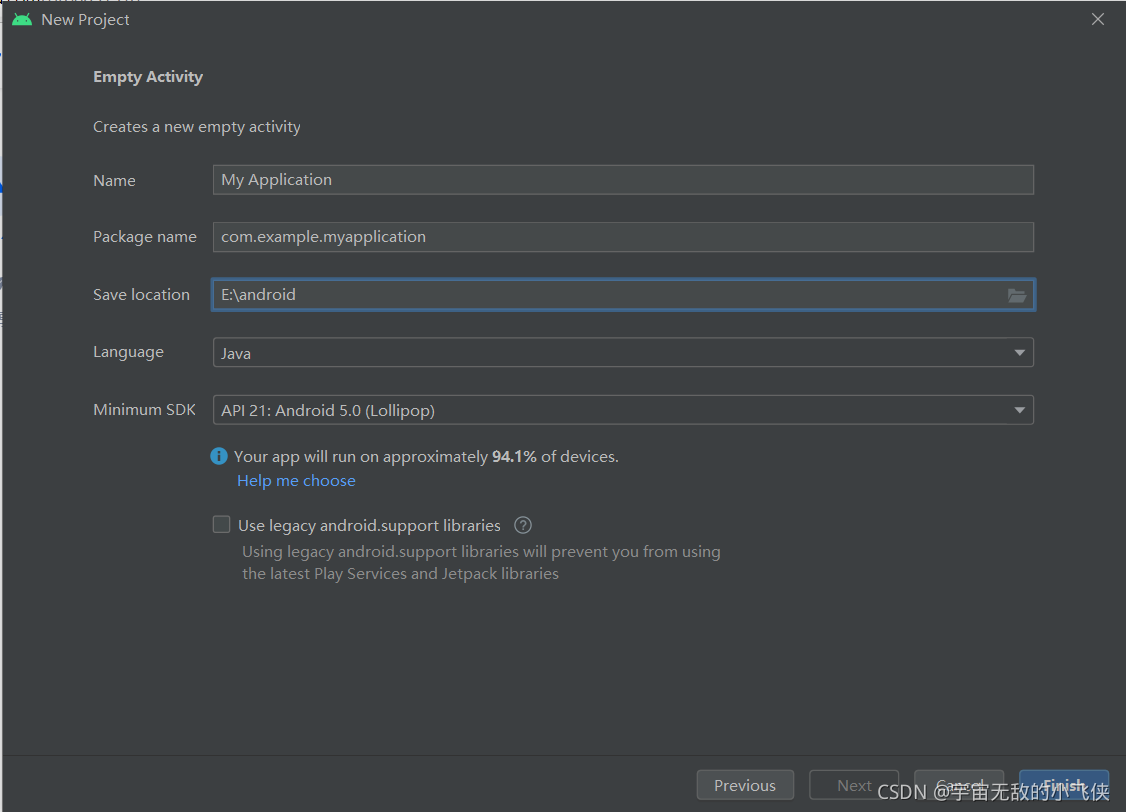Image resolution: width=1126 pixels, height=812 pixels.
Task: Click the Android logo in the title bar
Action: pos(22,19)
